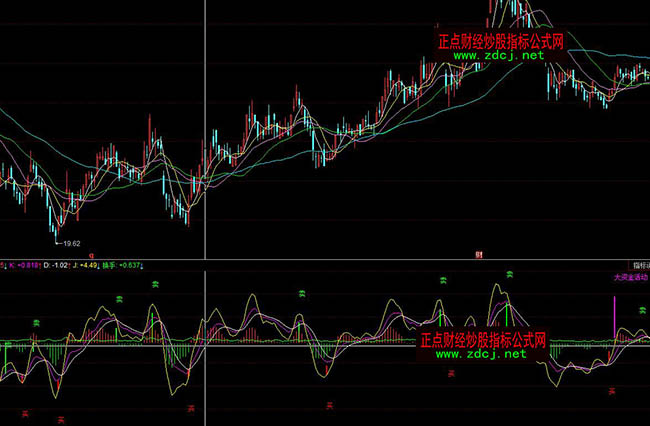
Task: Click the purple 大资金活动 label
Action: [x=630, y=275]
